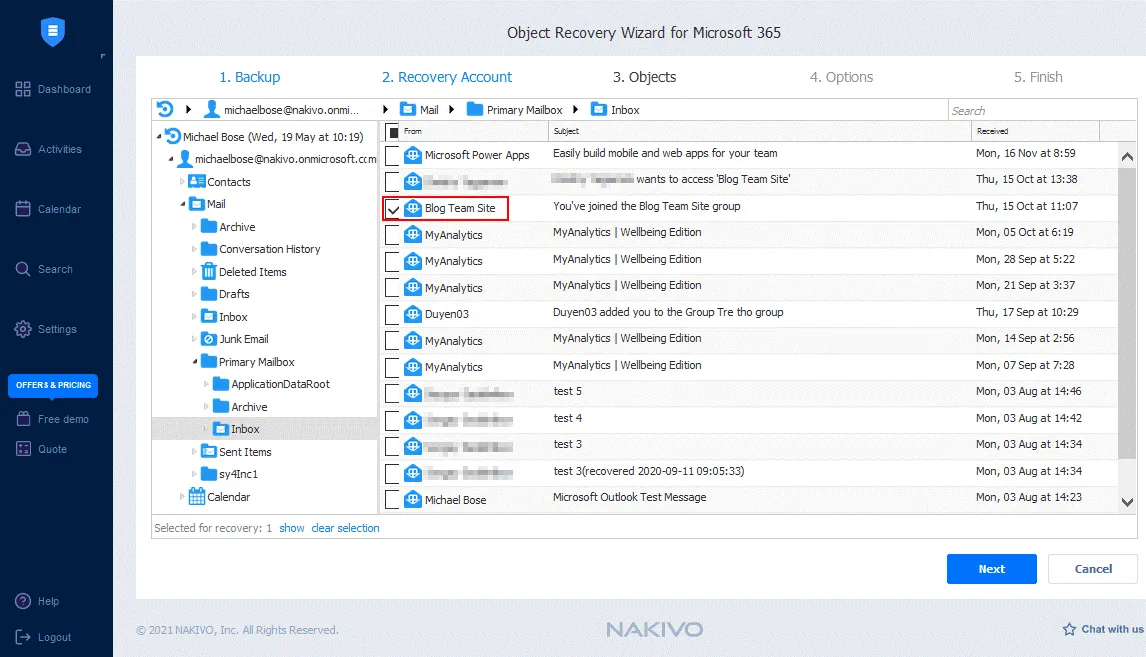The image size is (1146, 657).
Task: Click the Junk Email folder icon
Action: pos(209,339)
